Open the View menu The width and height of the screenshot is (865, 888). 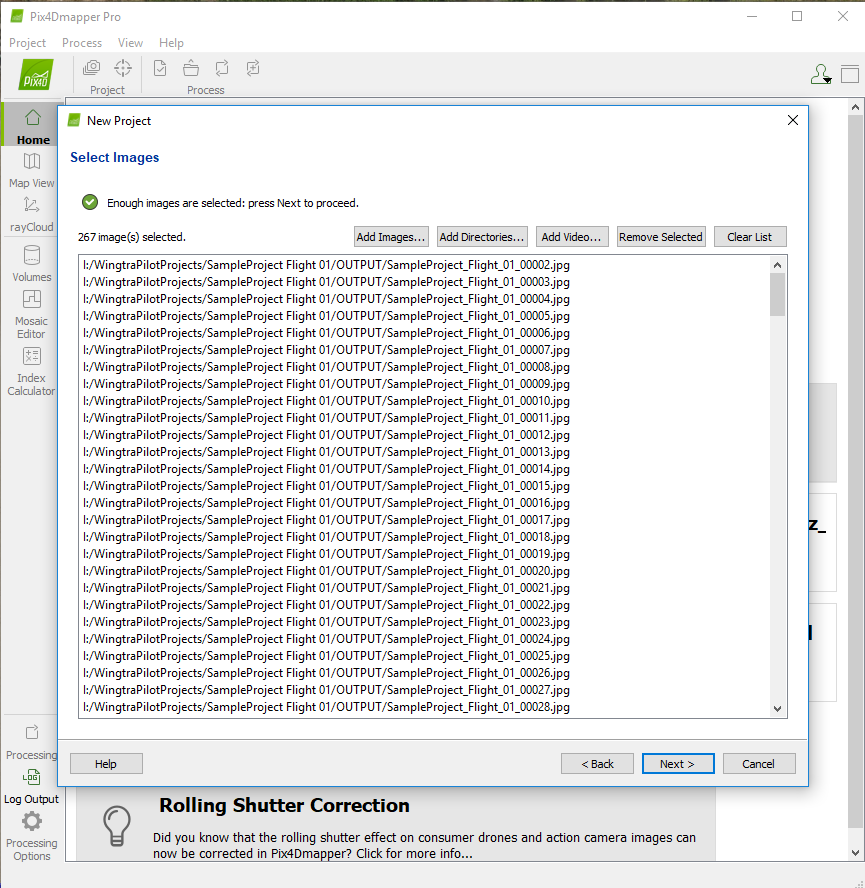point(130,43)
